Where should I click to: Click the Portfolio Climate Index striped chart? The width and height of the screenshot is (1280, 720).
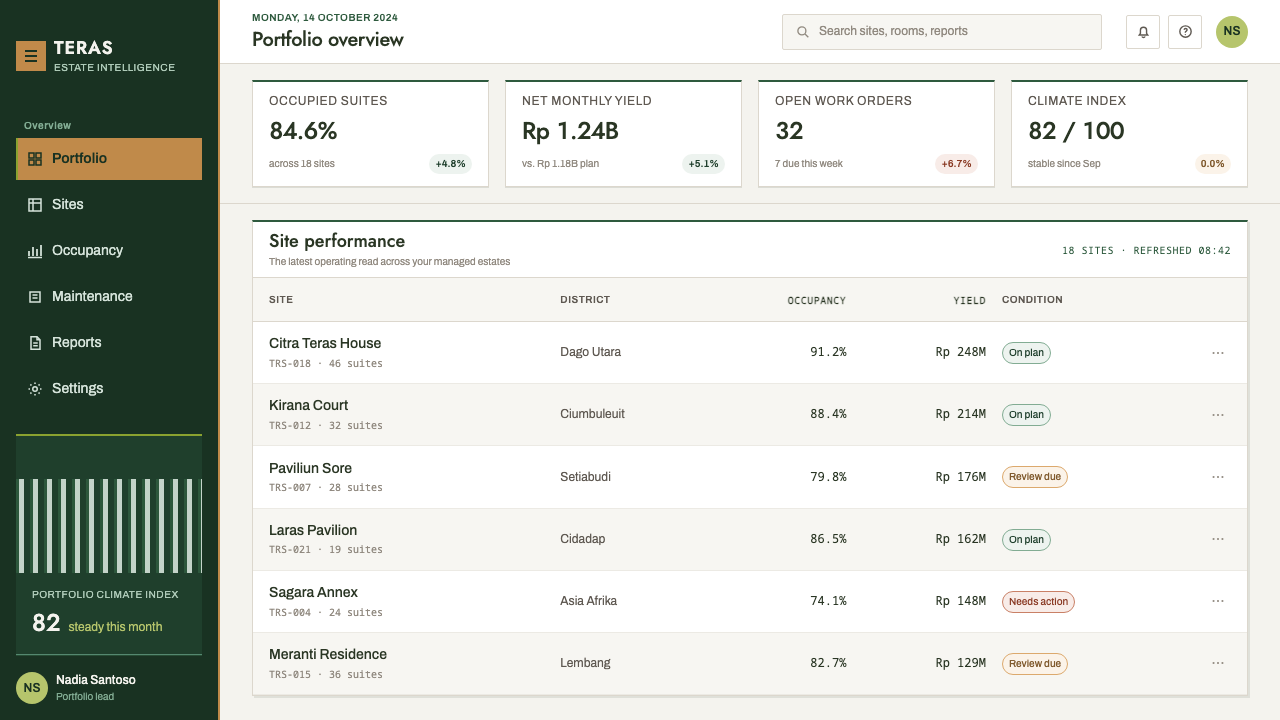[109, 525]
